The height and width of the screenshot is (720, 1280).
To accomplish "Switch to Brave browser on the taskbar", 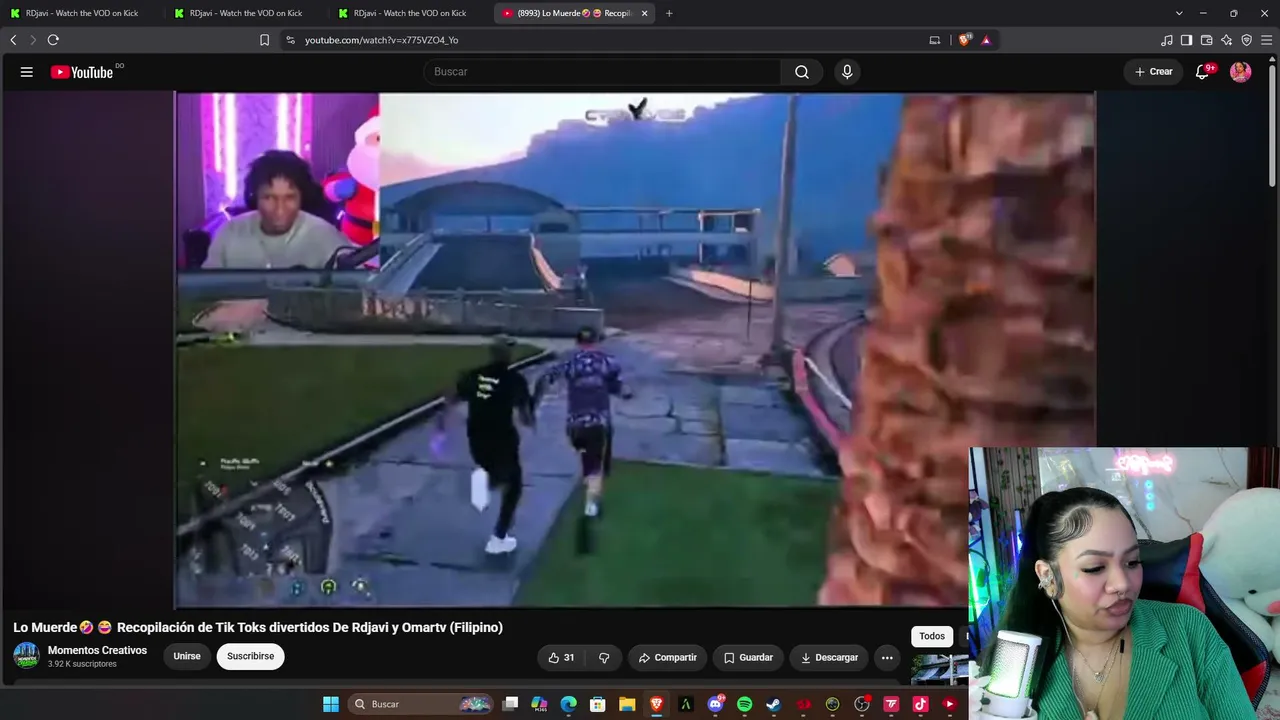I will click(657, 704).
